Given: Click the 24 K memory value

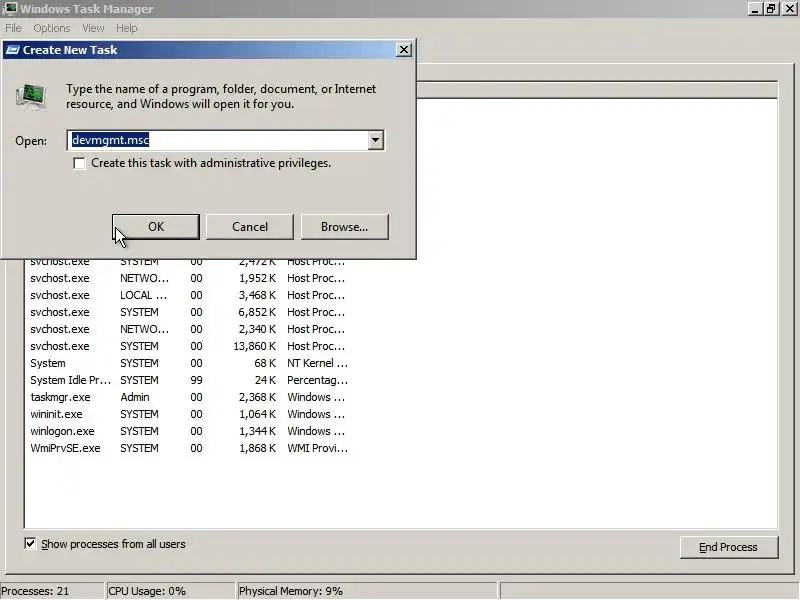Looking at the screenshot, I should tap(265, 380).
